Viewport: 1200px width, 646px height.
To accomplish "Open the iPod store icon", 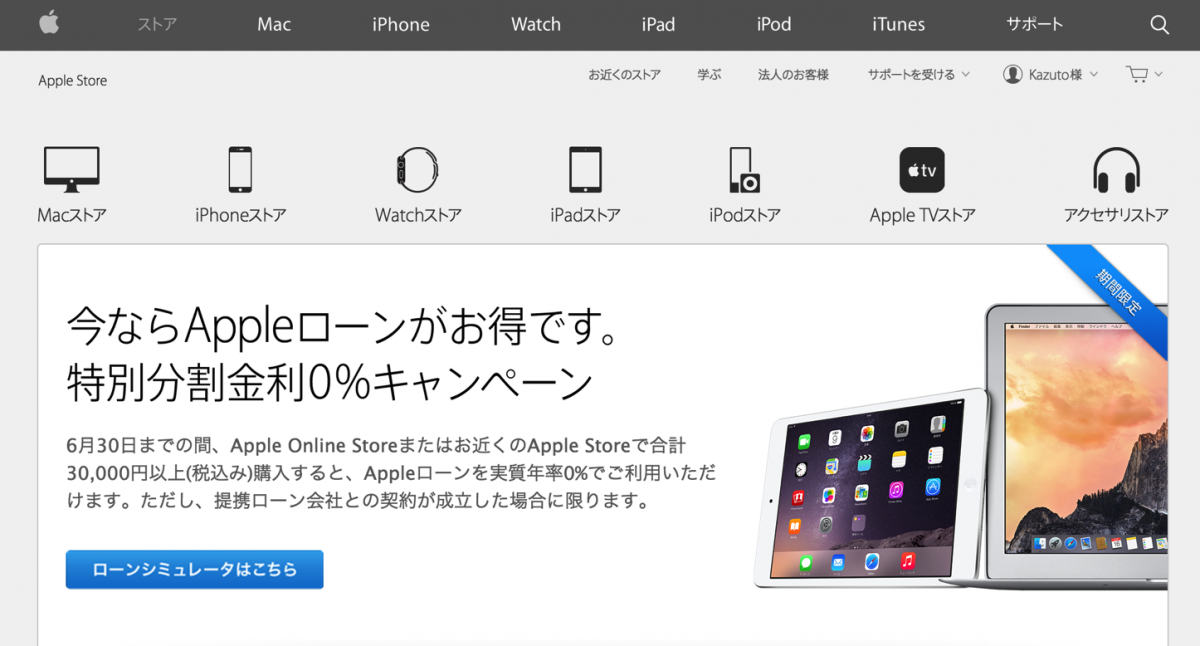I will [744, 169].
